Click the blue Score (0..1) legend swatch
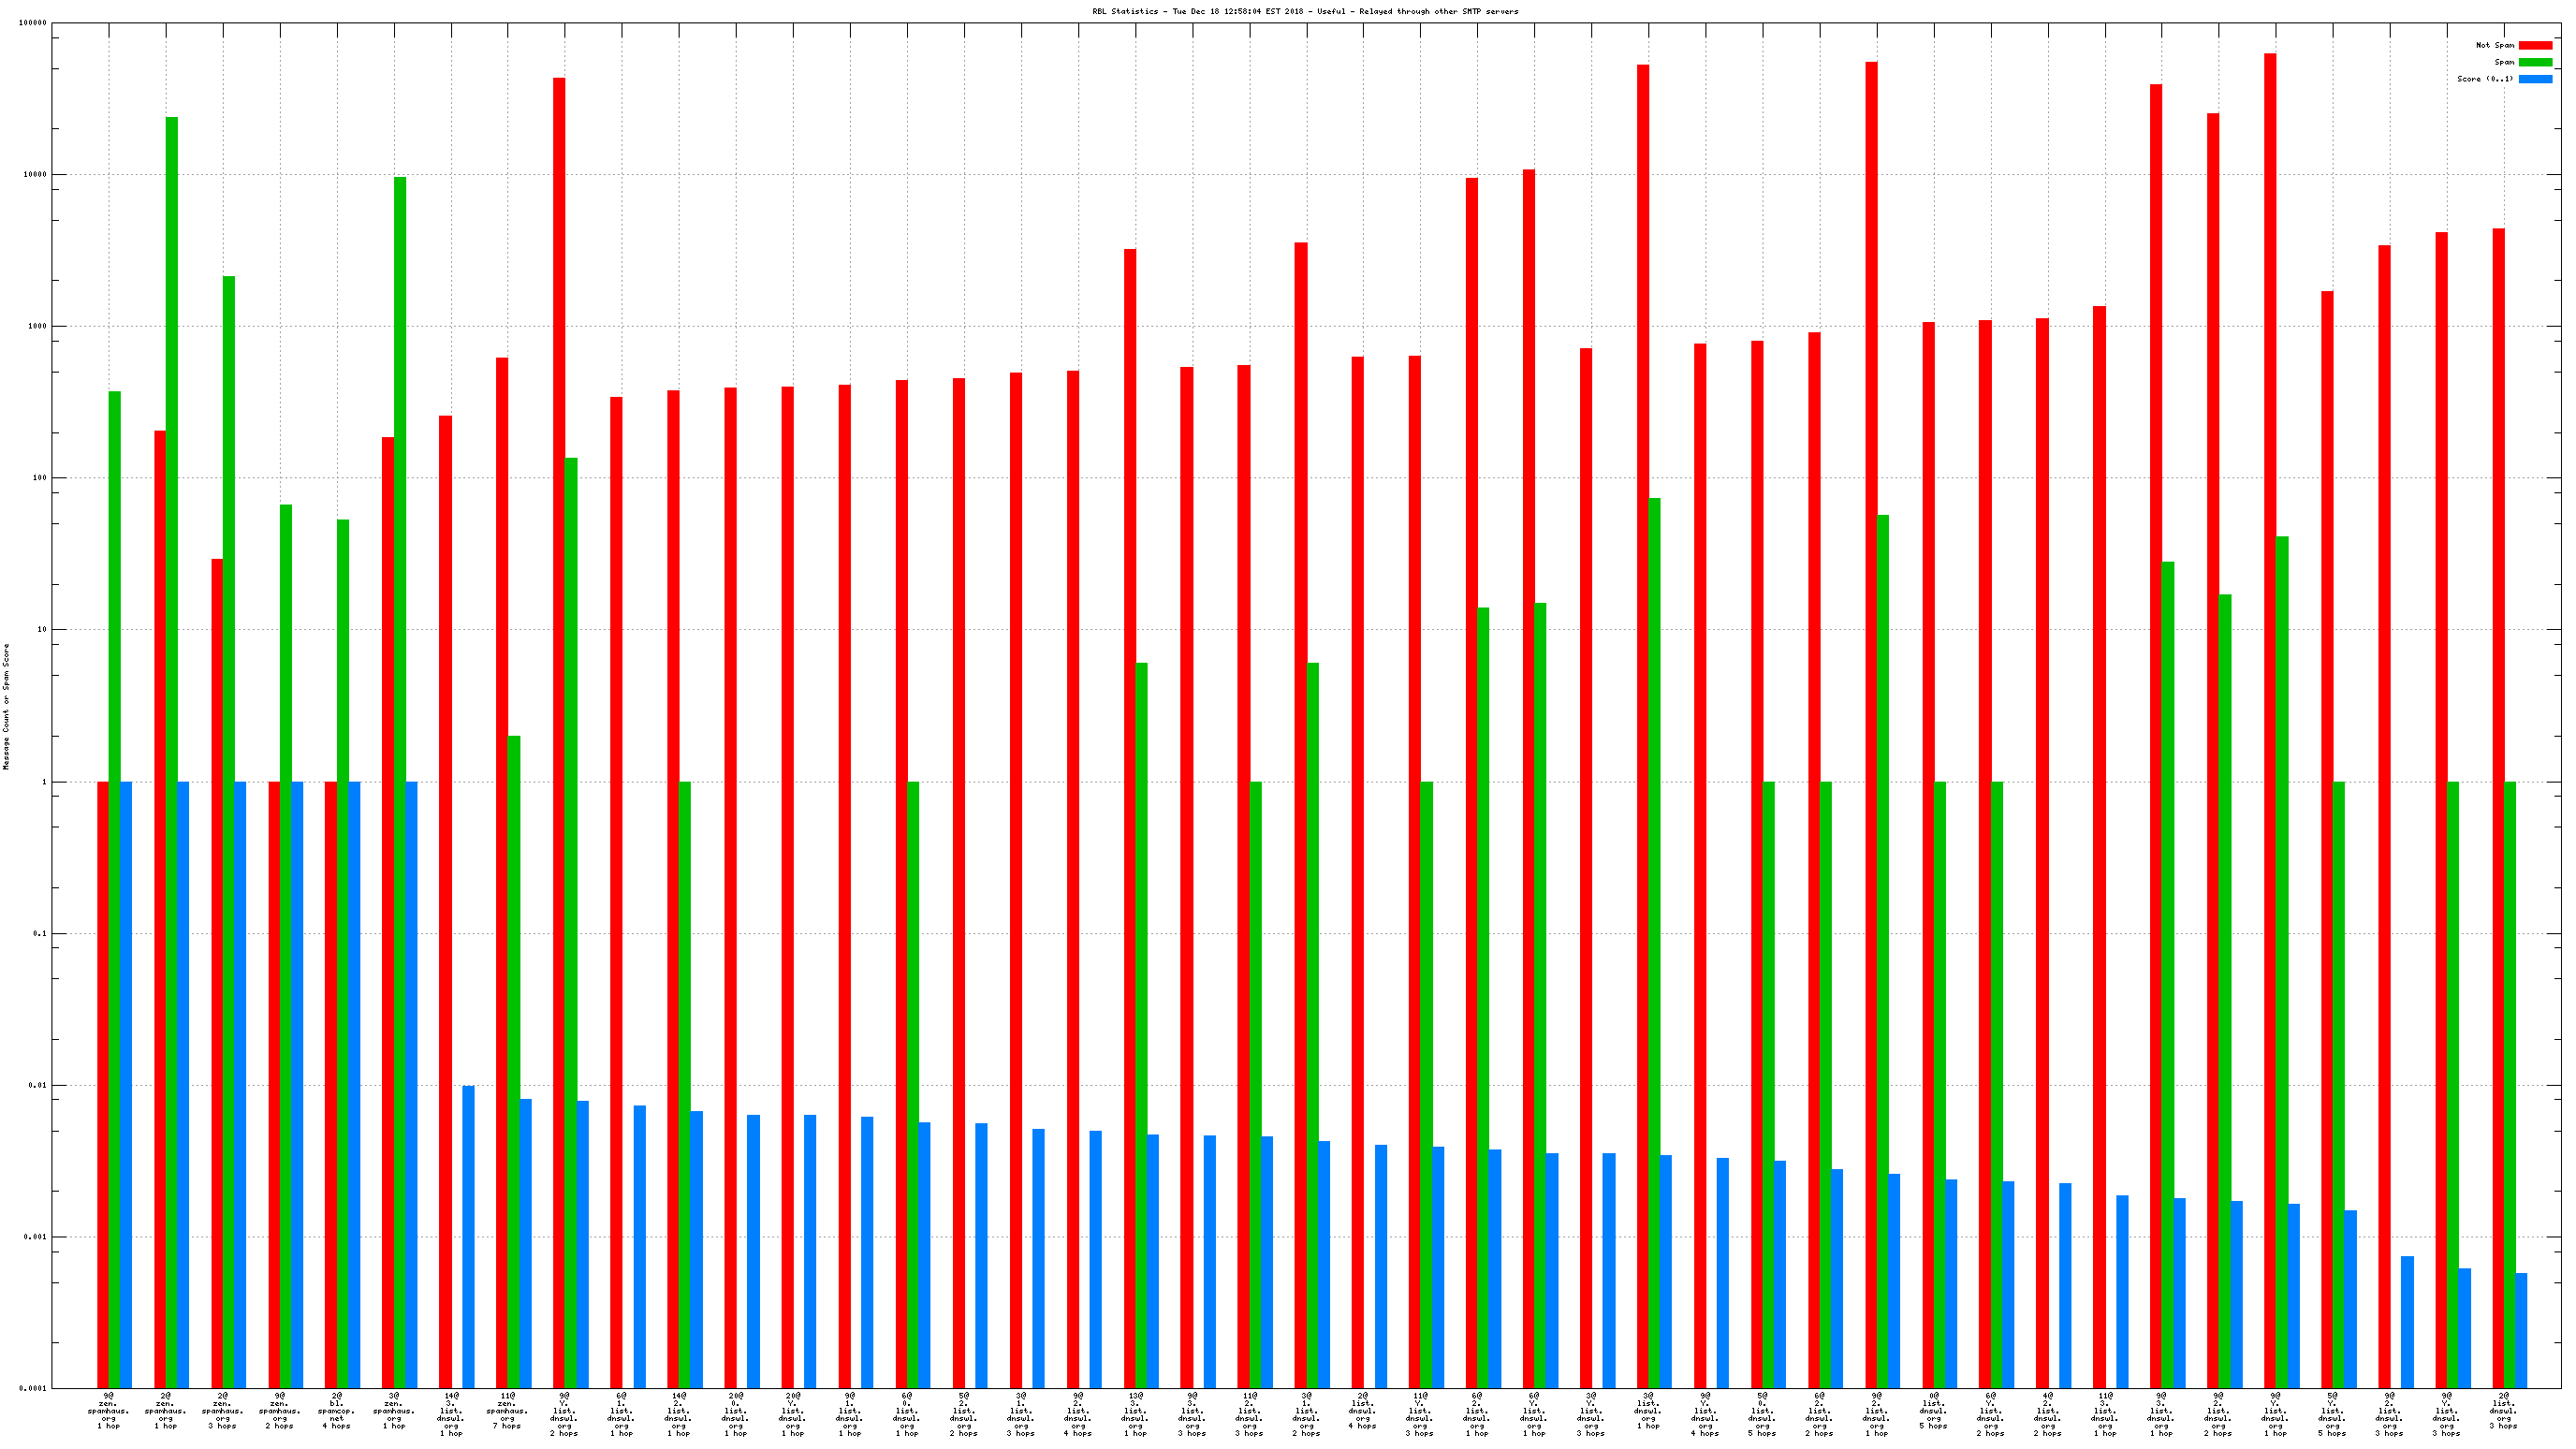The width and height of the screenshot is (2576, 1449). [x=2535, y=79]
